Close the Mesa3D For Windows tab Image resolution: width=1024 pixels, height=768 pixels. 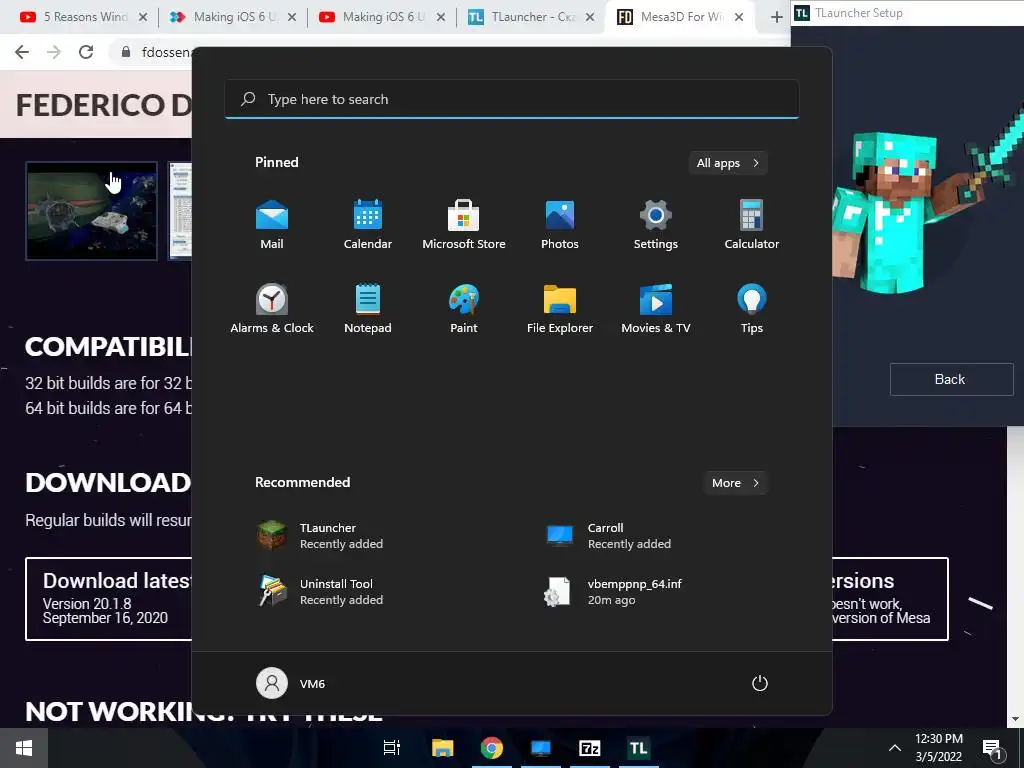click(x=739, y=17)
